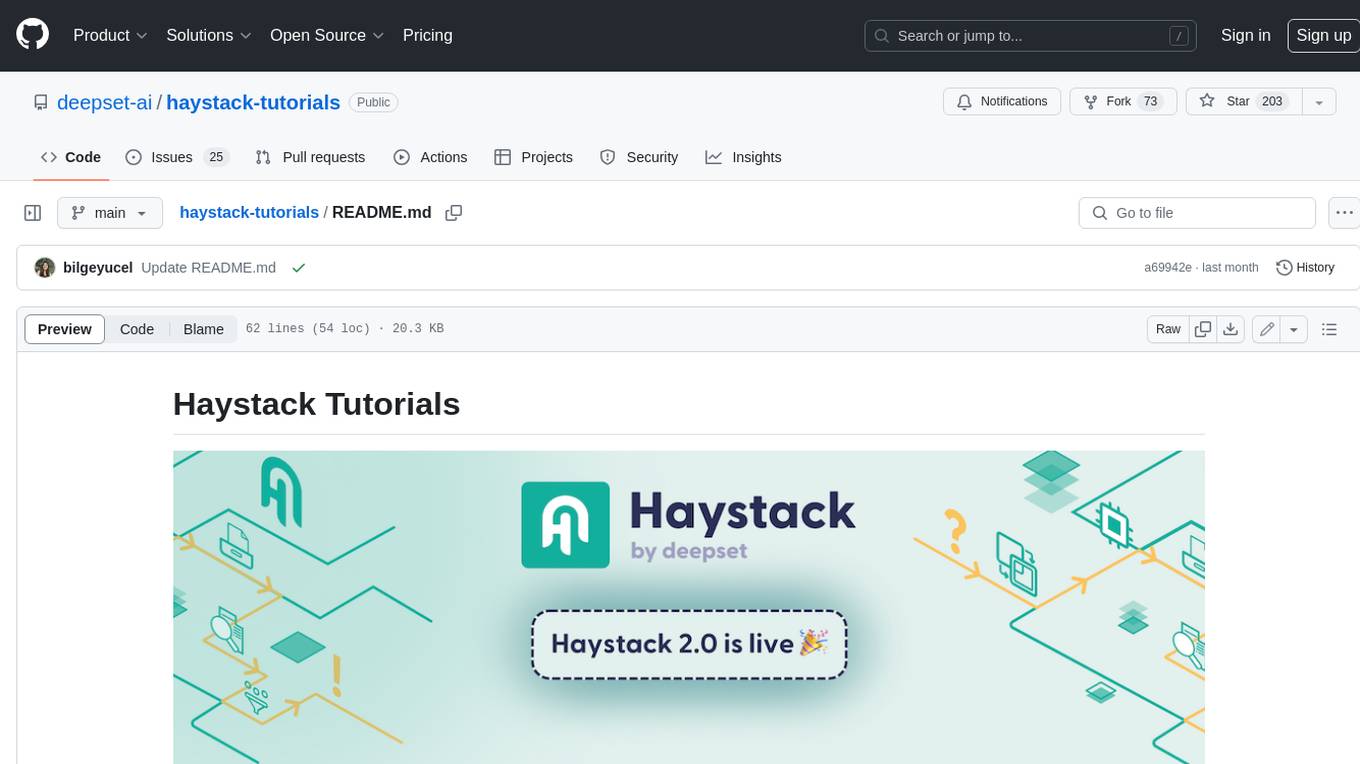Image resolution: width=1360 pixels, height=764 pixels.
Task: Open the star lists dropdown arrow
Action: click(x=1319, y=101)
